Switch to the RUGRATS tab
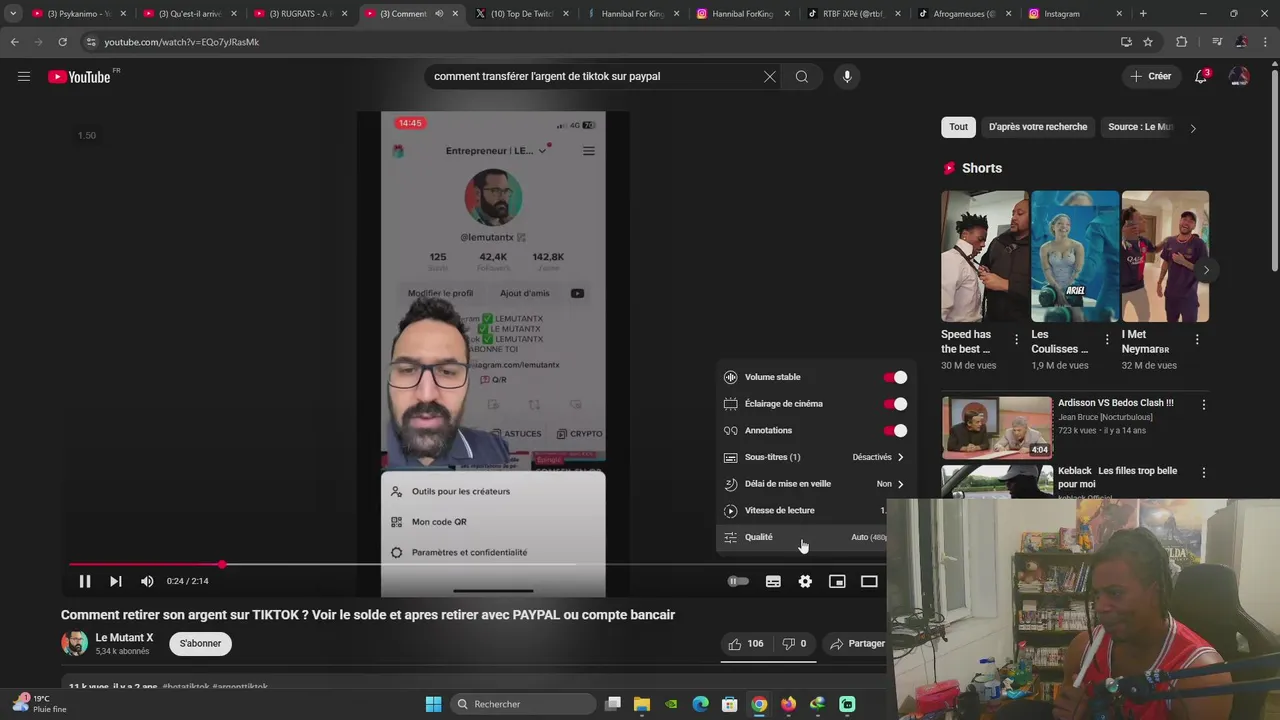Image resolution: width=1280 pixels, height=720 pixels. [299, 14]
